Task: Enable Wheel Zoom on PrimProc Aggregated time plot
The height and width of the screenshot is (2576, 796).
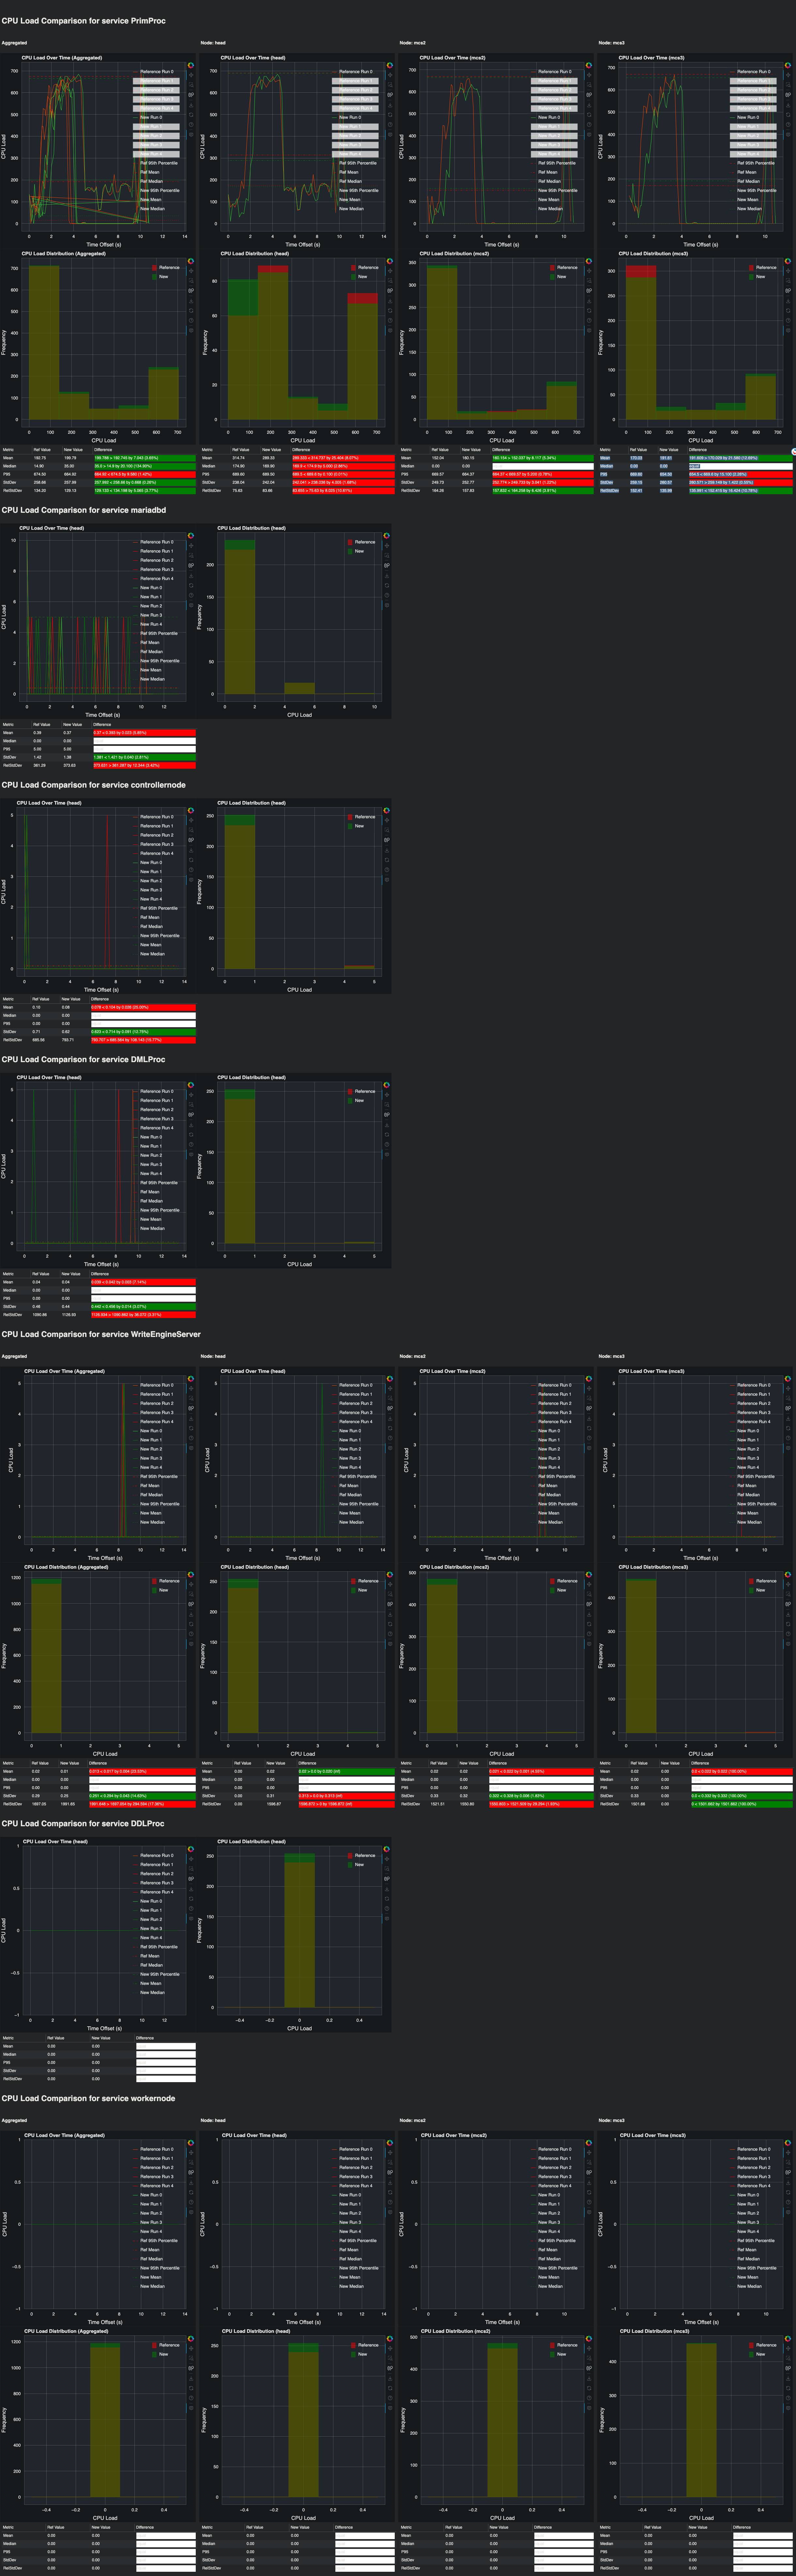Action: 191,95
